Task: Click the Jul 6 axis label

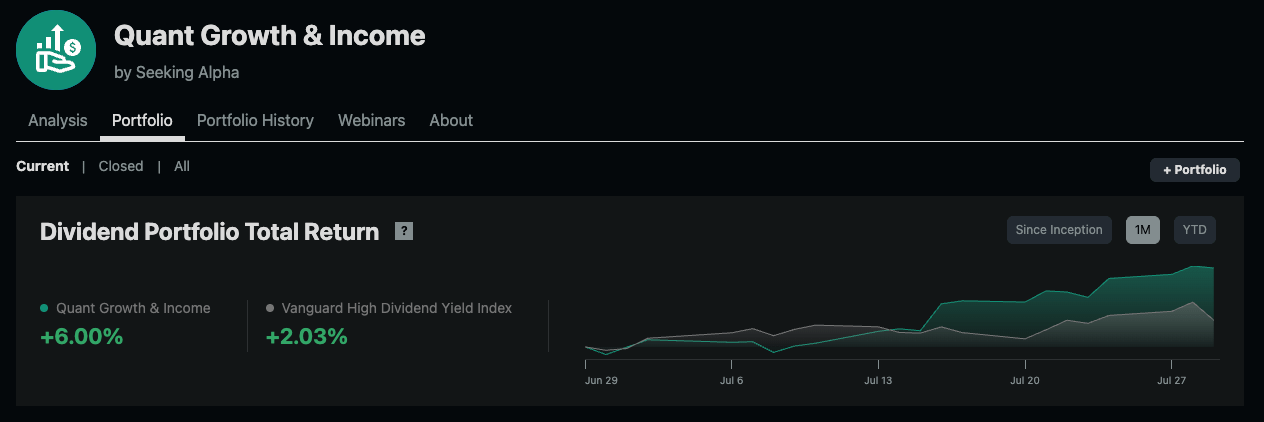Action: coord(731,380)
